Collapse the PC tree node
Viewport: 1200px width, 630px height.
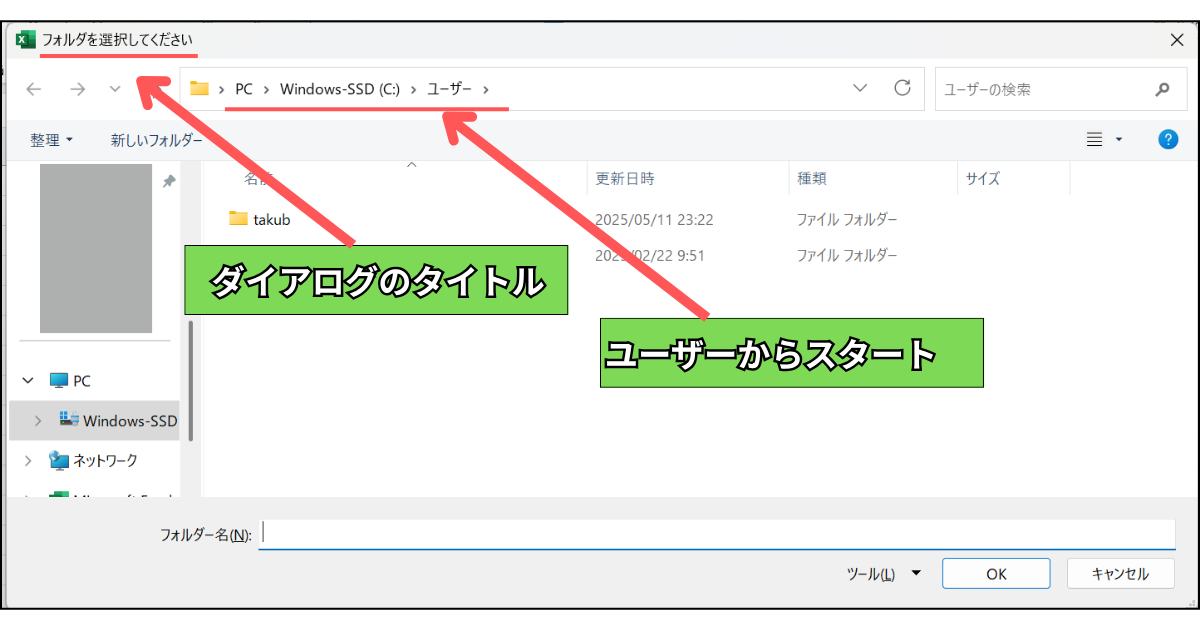point(27,381)
